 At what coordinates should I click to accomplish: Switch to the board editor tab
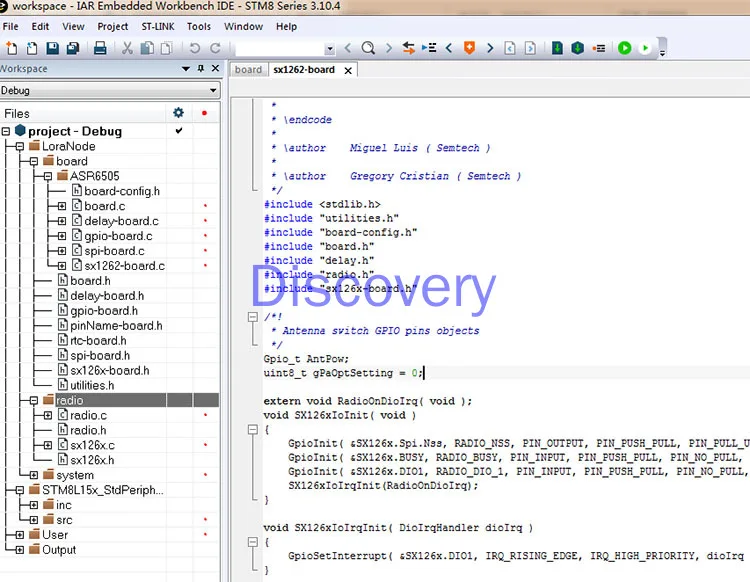point(248,70)
